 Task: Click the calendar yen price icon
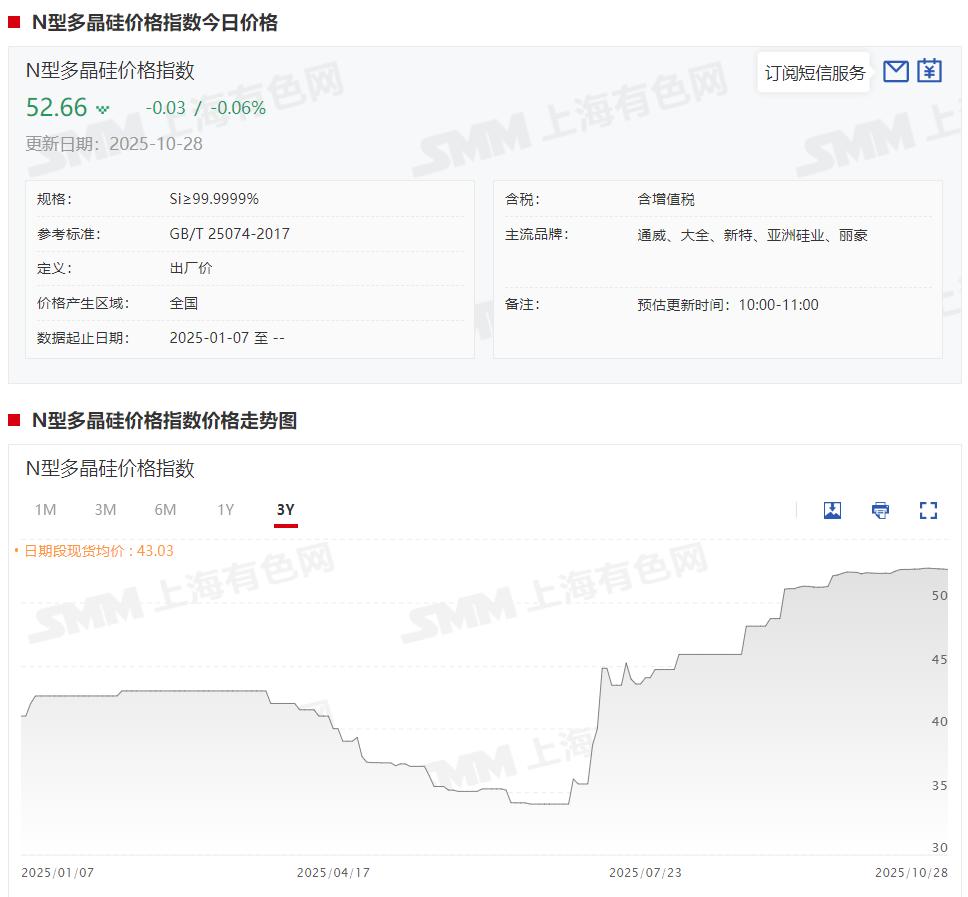(930, 71)
